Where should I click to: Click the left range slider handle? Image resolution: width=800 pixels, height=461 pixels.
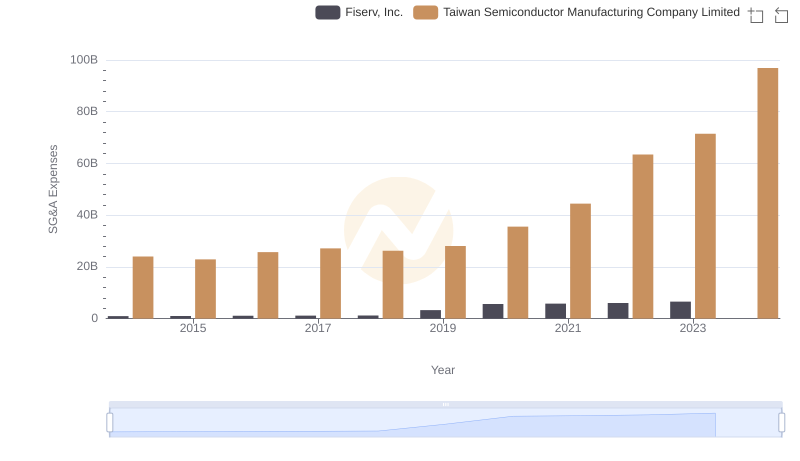(x=110, y=423)
